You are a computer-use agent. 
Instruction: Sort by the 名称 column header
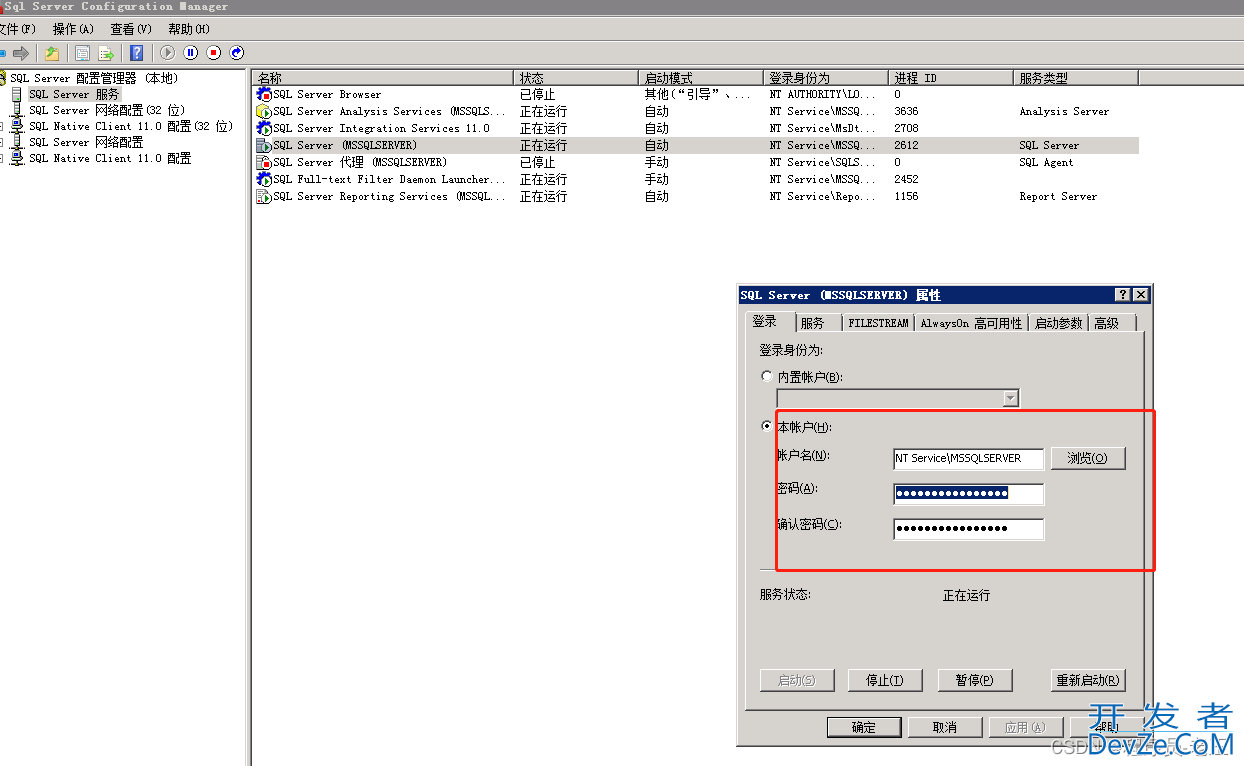383,77
